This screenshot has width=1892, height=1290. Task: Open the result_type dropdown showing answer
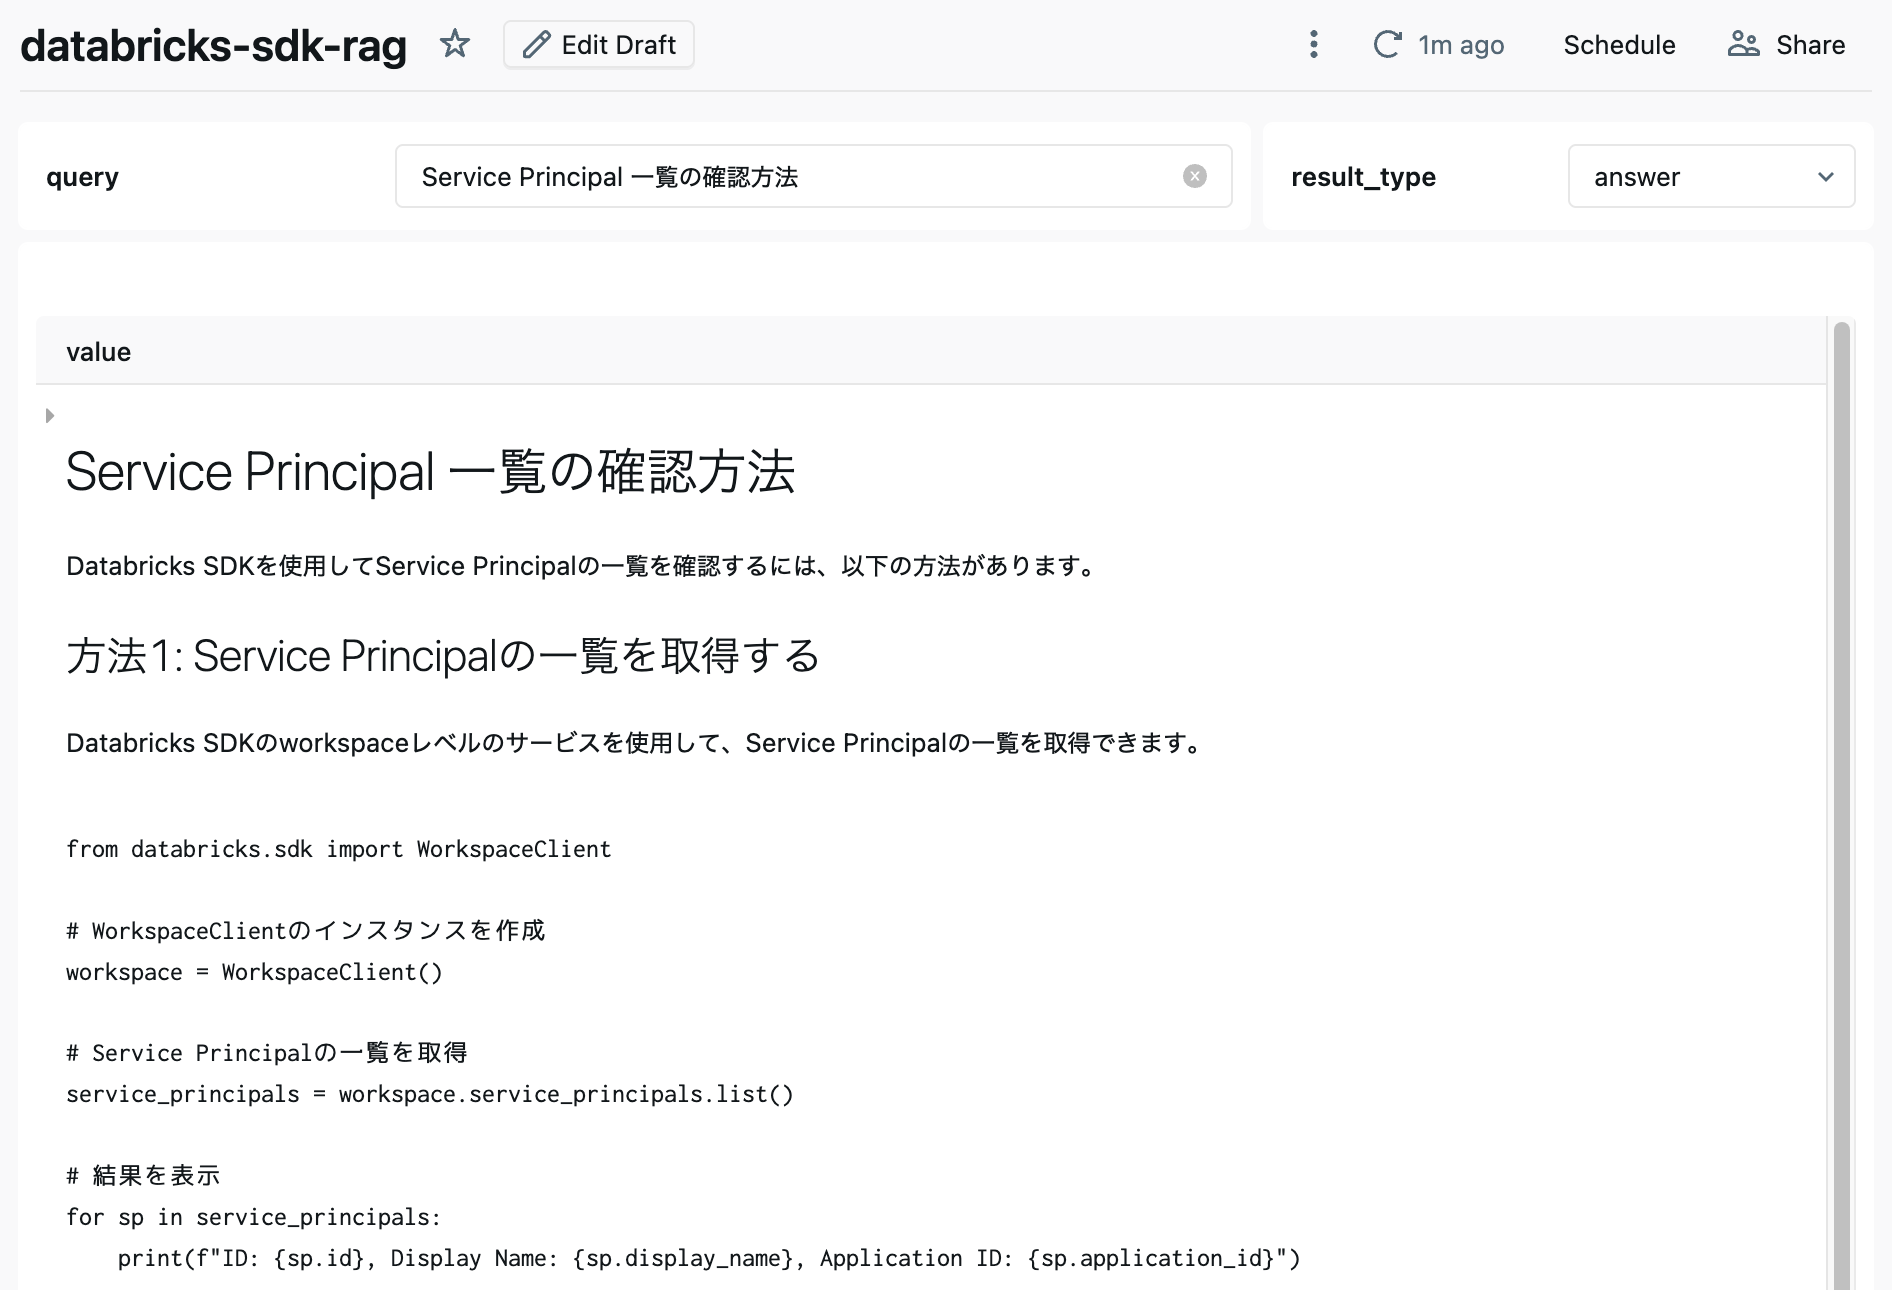point(1711,176)
